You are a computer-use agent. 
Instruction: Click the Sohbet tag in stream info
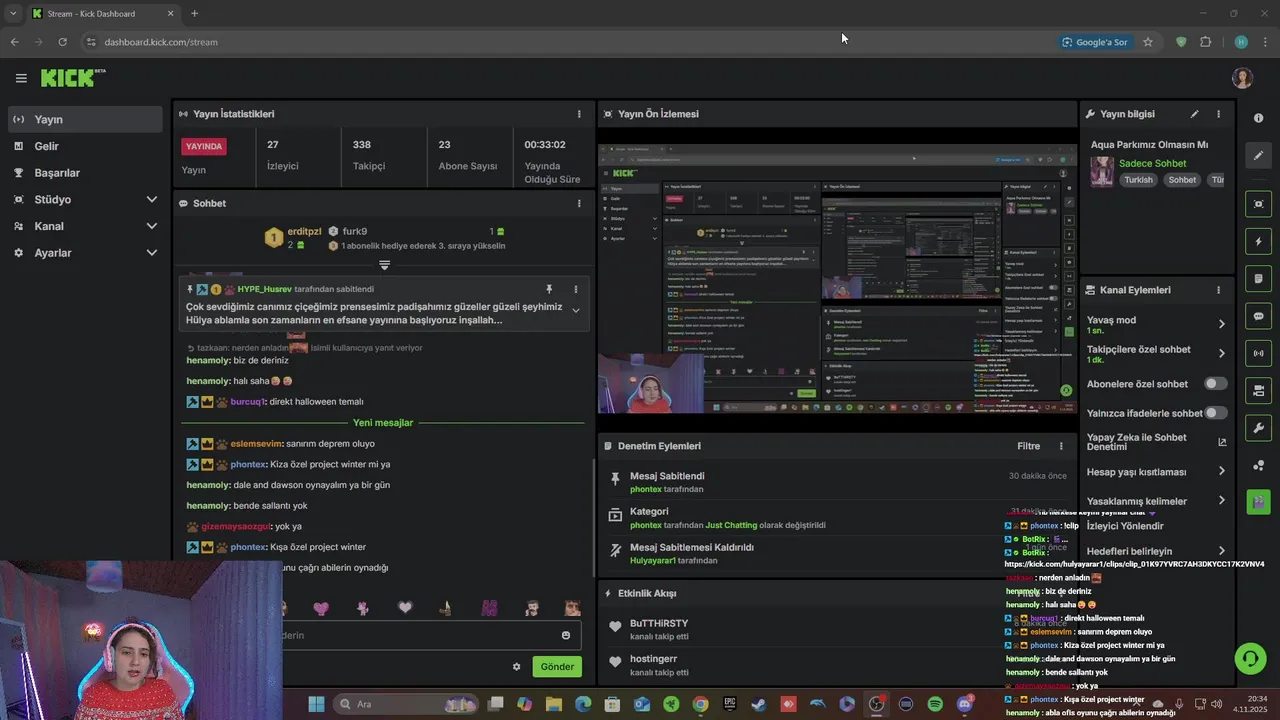click(1182, 180)
